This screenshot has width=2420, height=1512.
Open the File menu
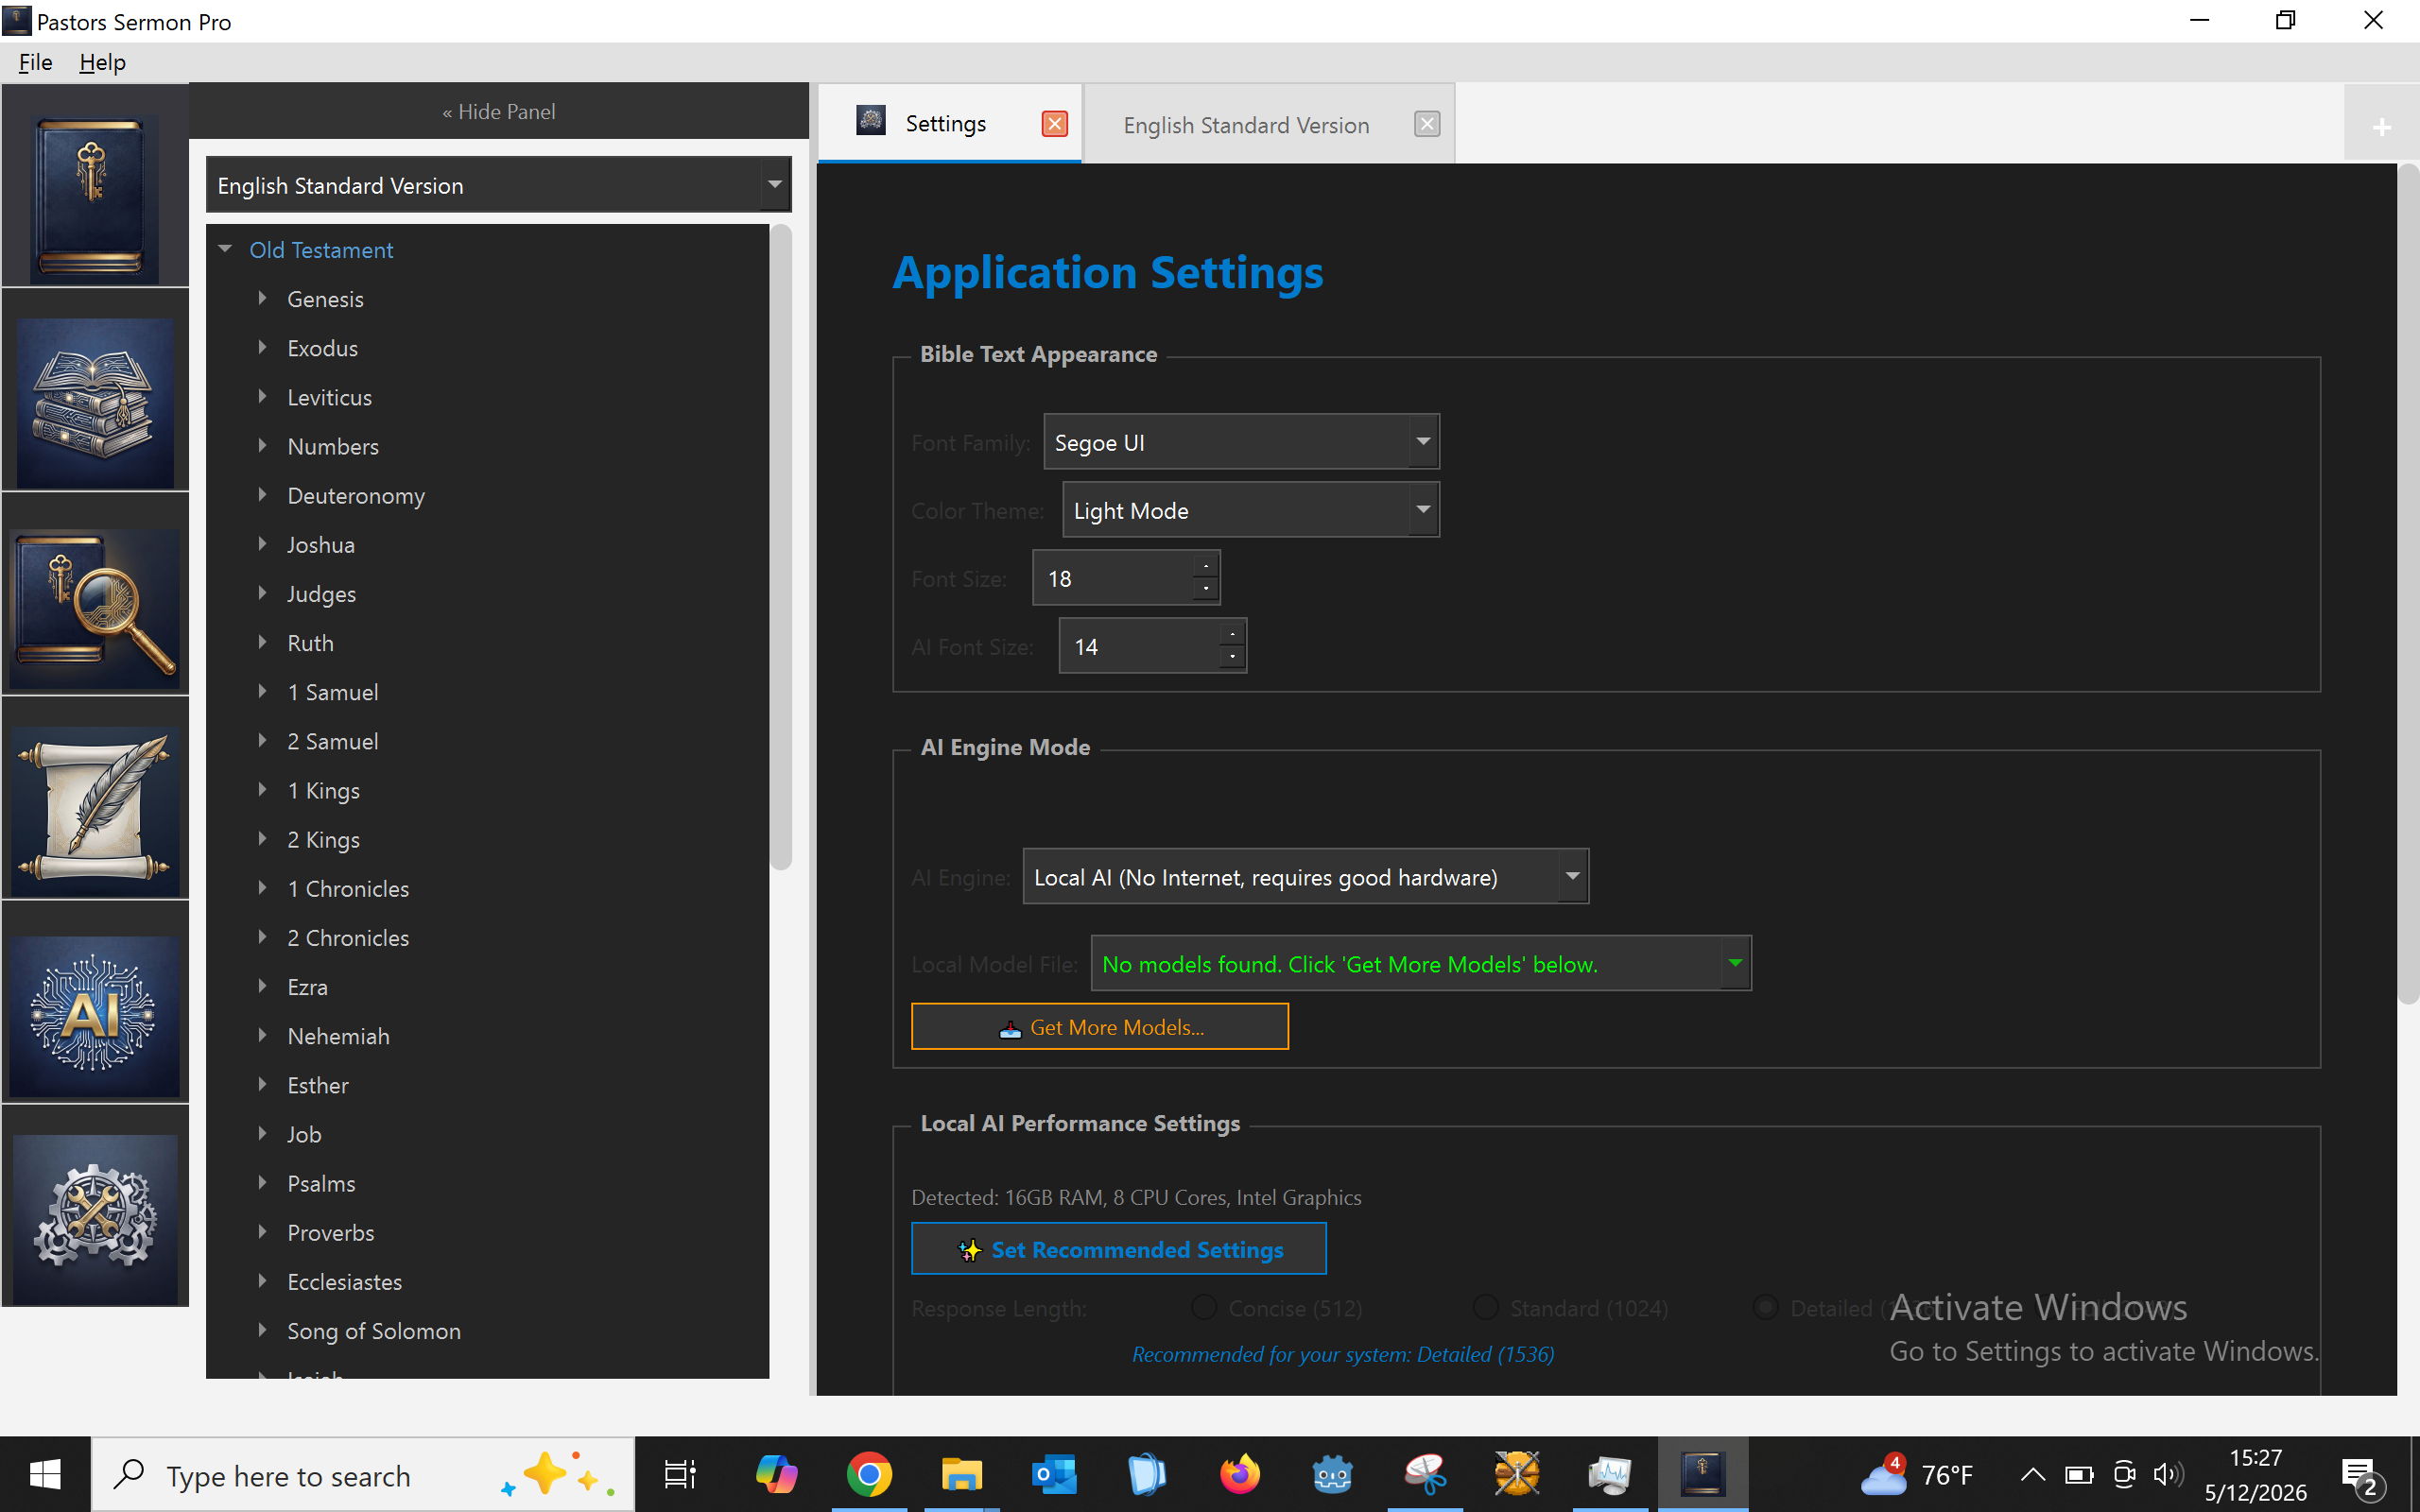(35, 62)
